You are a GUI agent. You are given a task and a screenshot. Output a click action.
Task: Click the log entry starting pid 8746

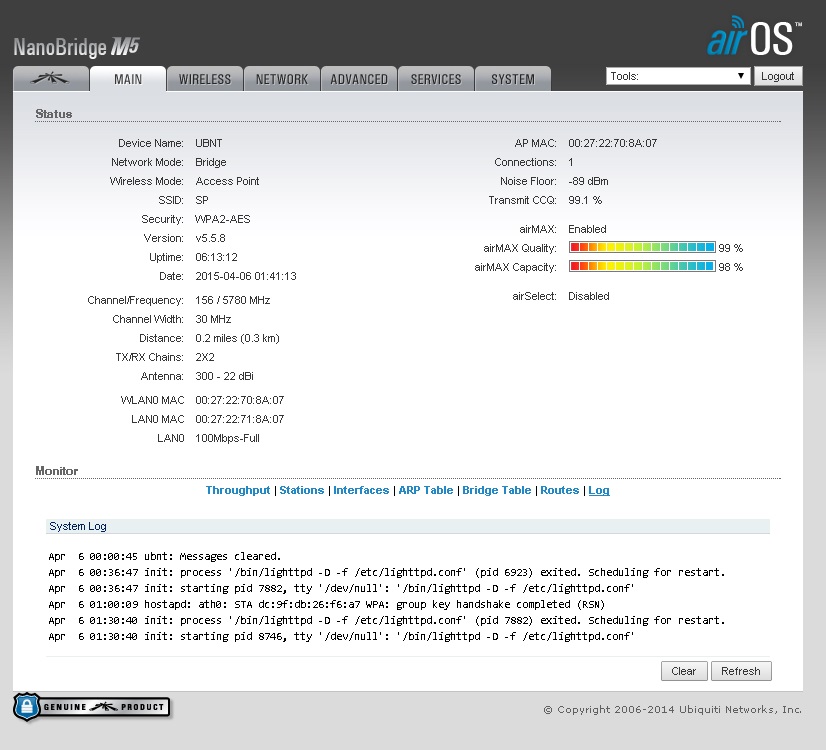click(x=341, y=636)
